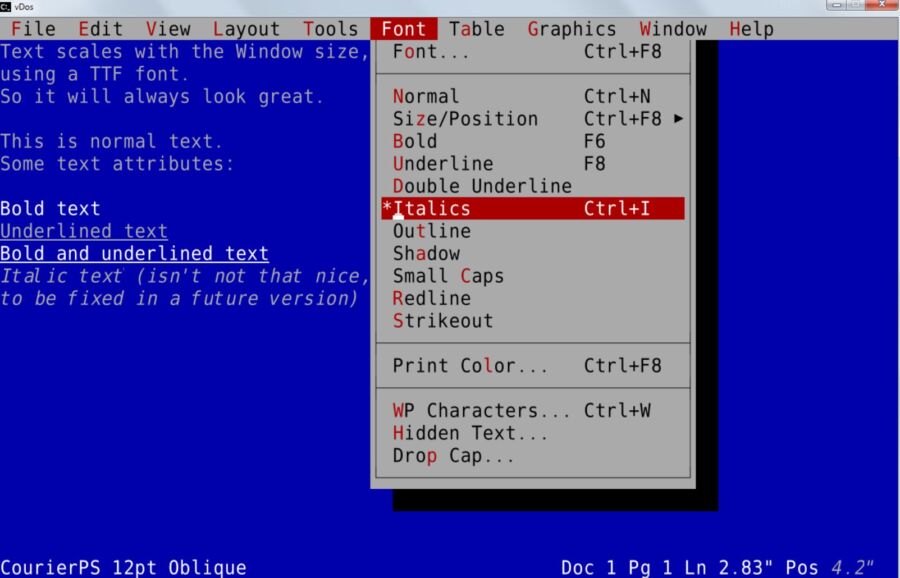Open the View menu
The width and height of the screenshot is (900, 578).
coord(168,29)
